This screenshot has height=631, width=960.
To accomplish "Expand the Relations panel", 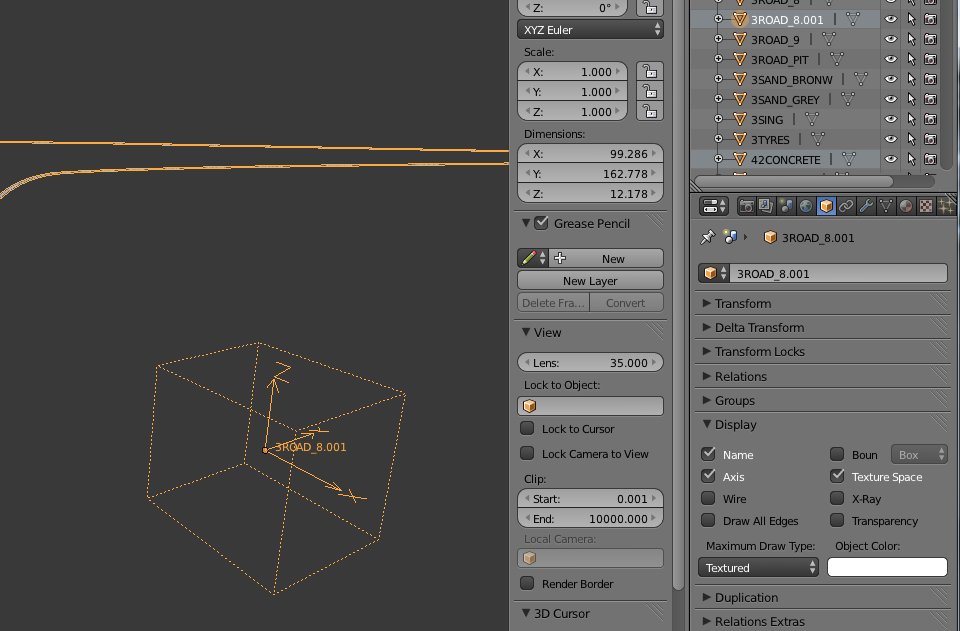I will pyautogui.click(x=707, y=376).
